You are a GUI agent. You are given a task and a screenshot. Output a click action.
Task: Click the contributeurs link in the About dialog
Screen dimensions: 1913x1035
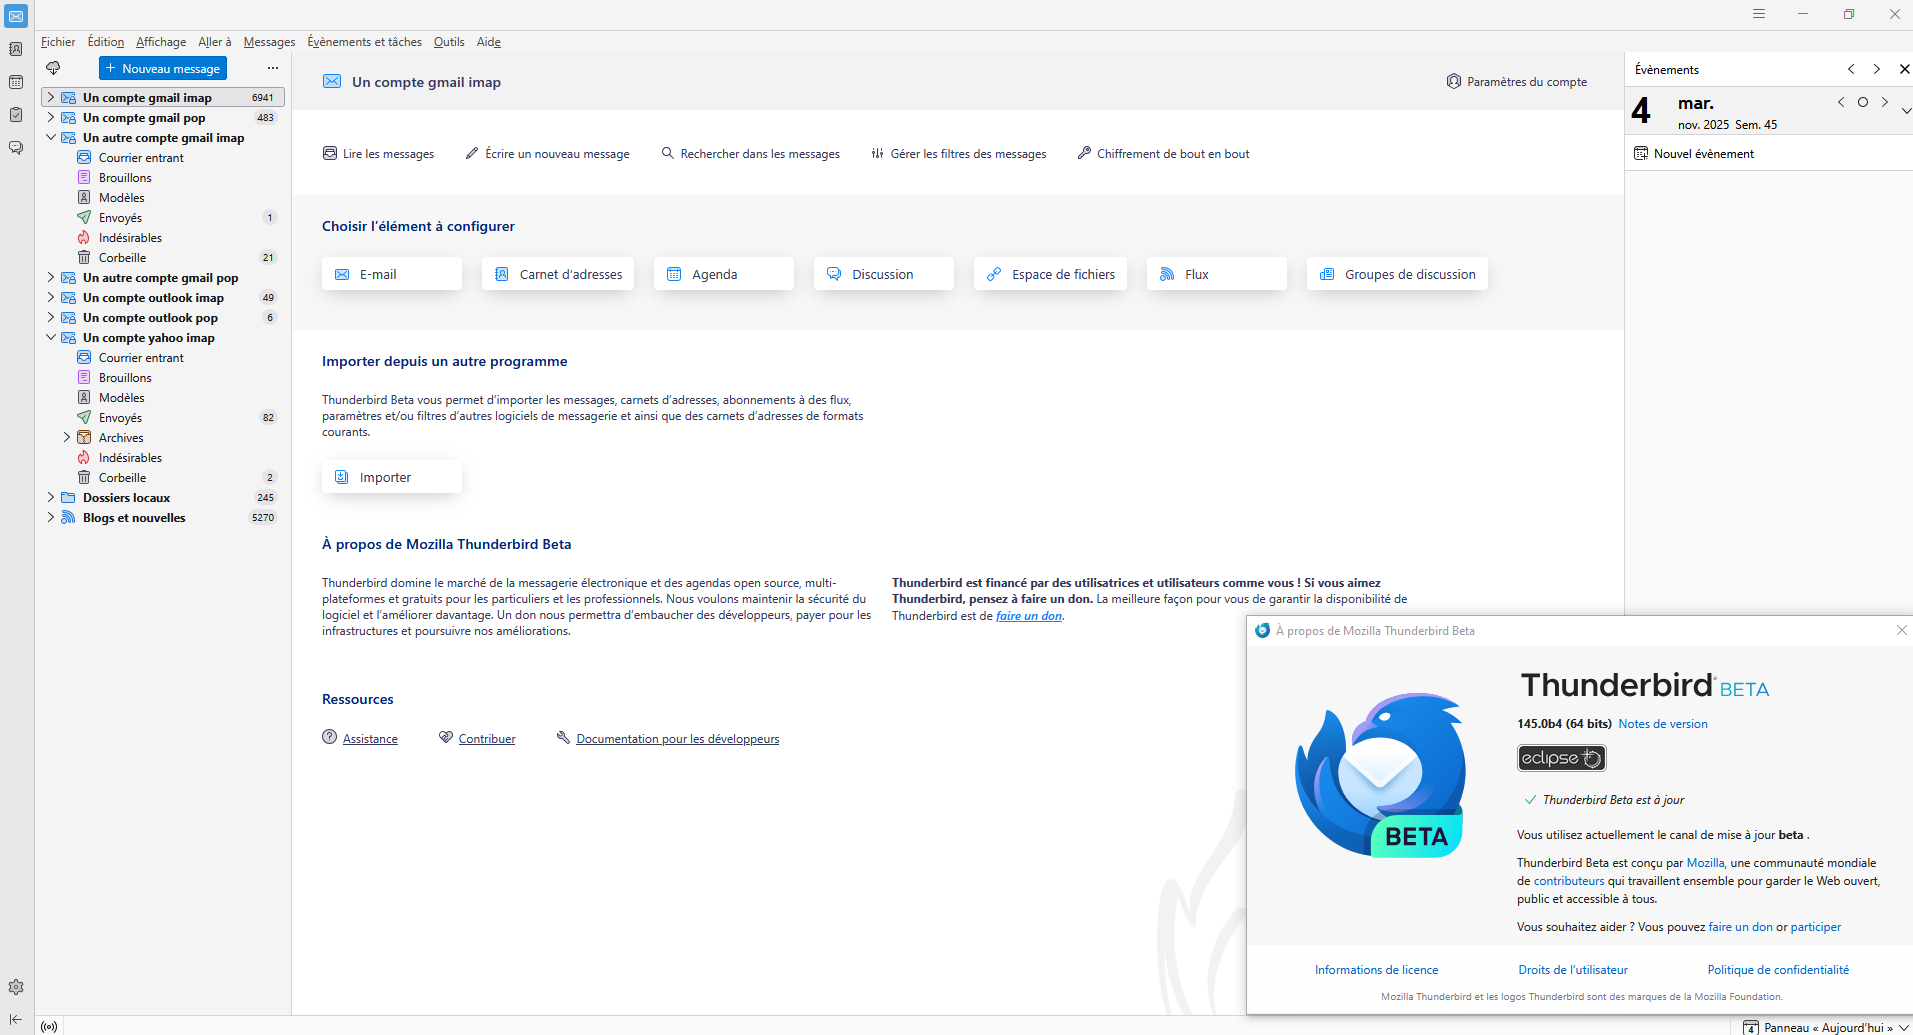point(1569,881)
